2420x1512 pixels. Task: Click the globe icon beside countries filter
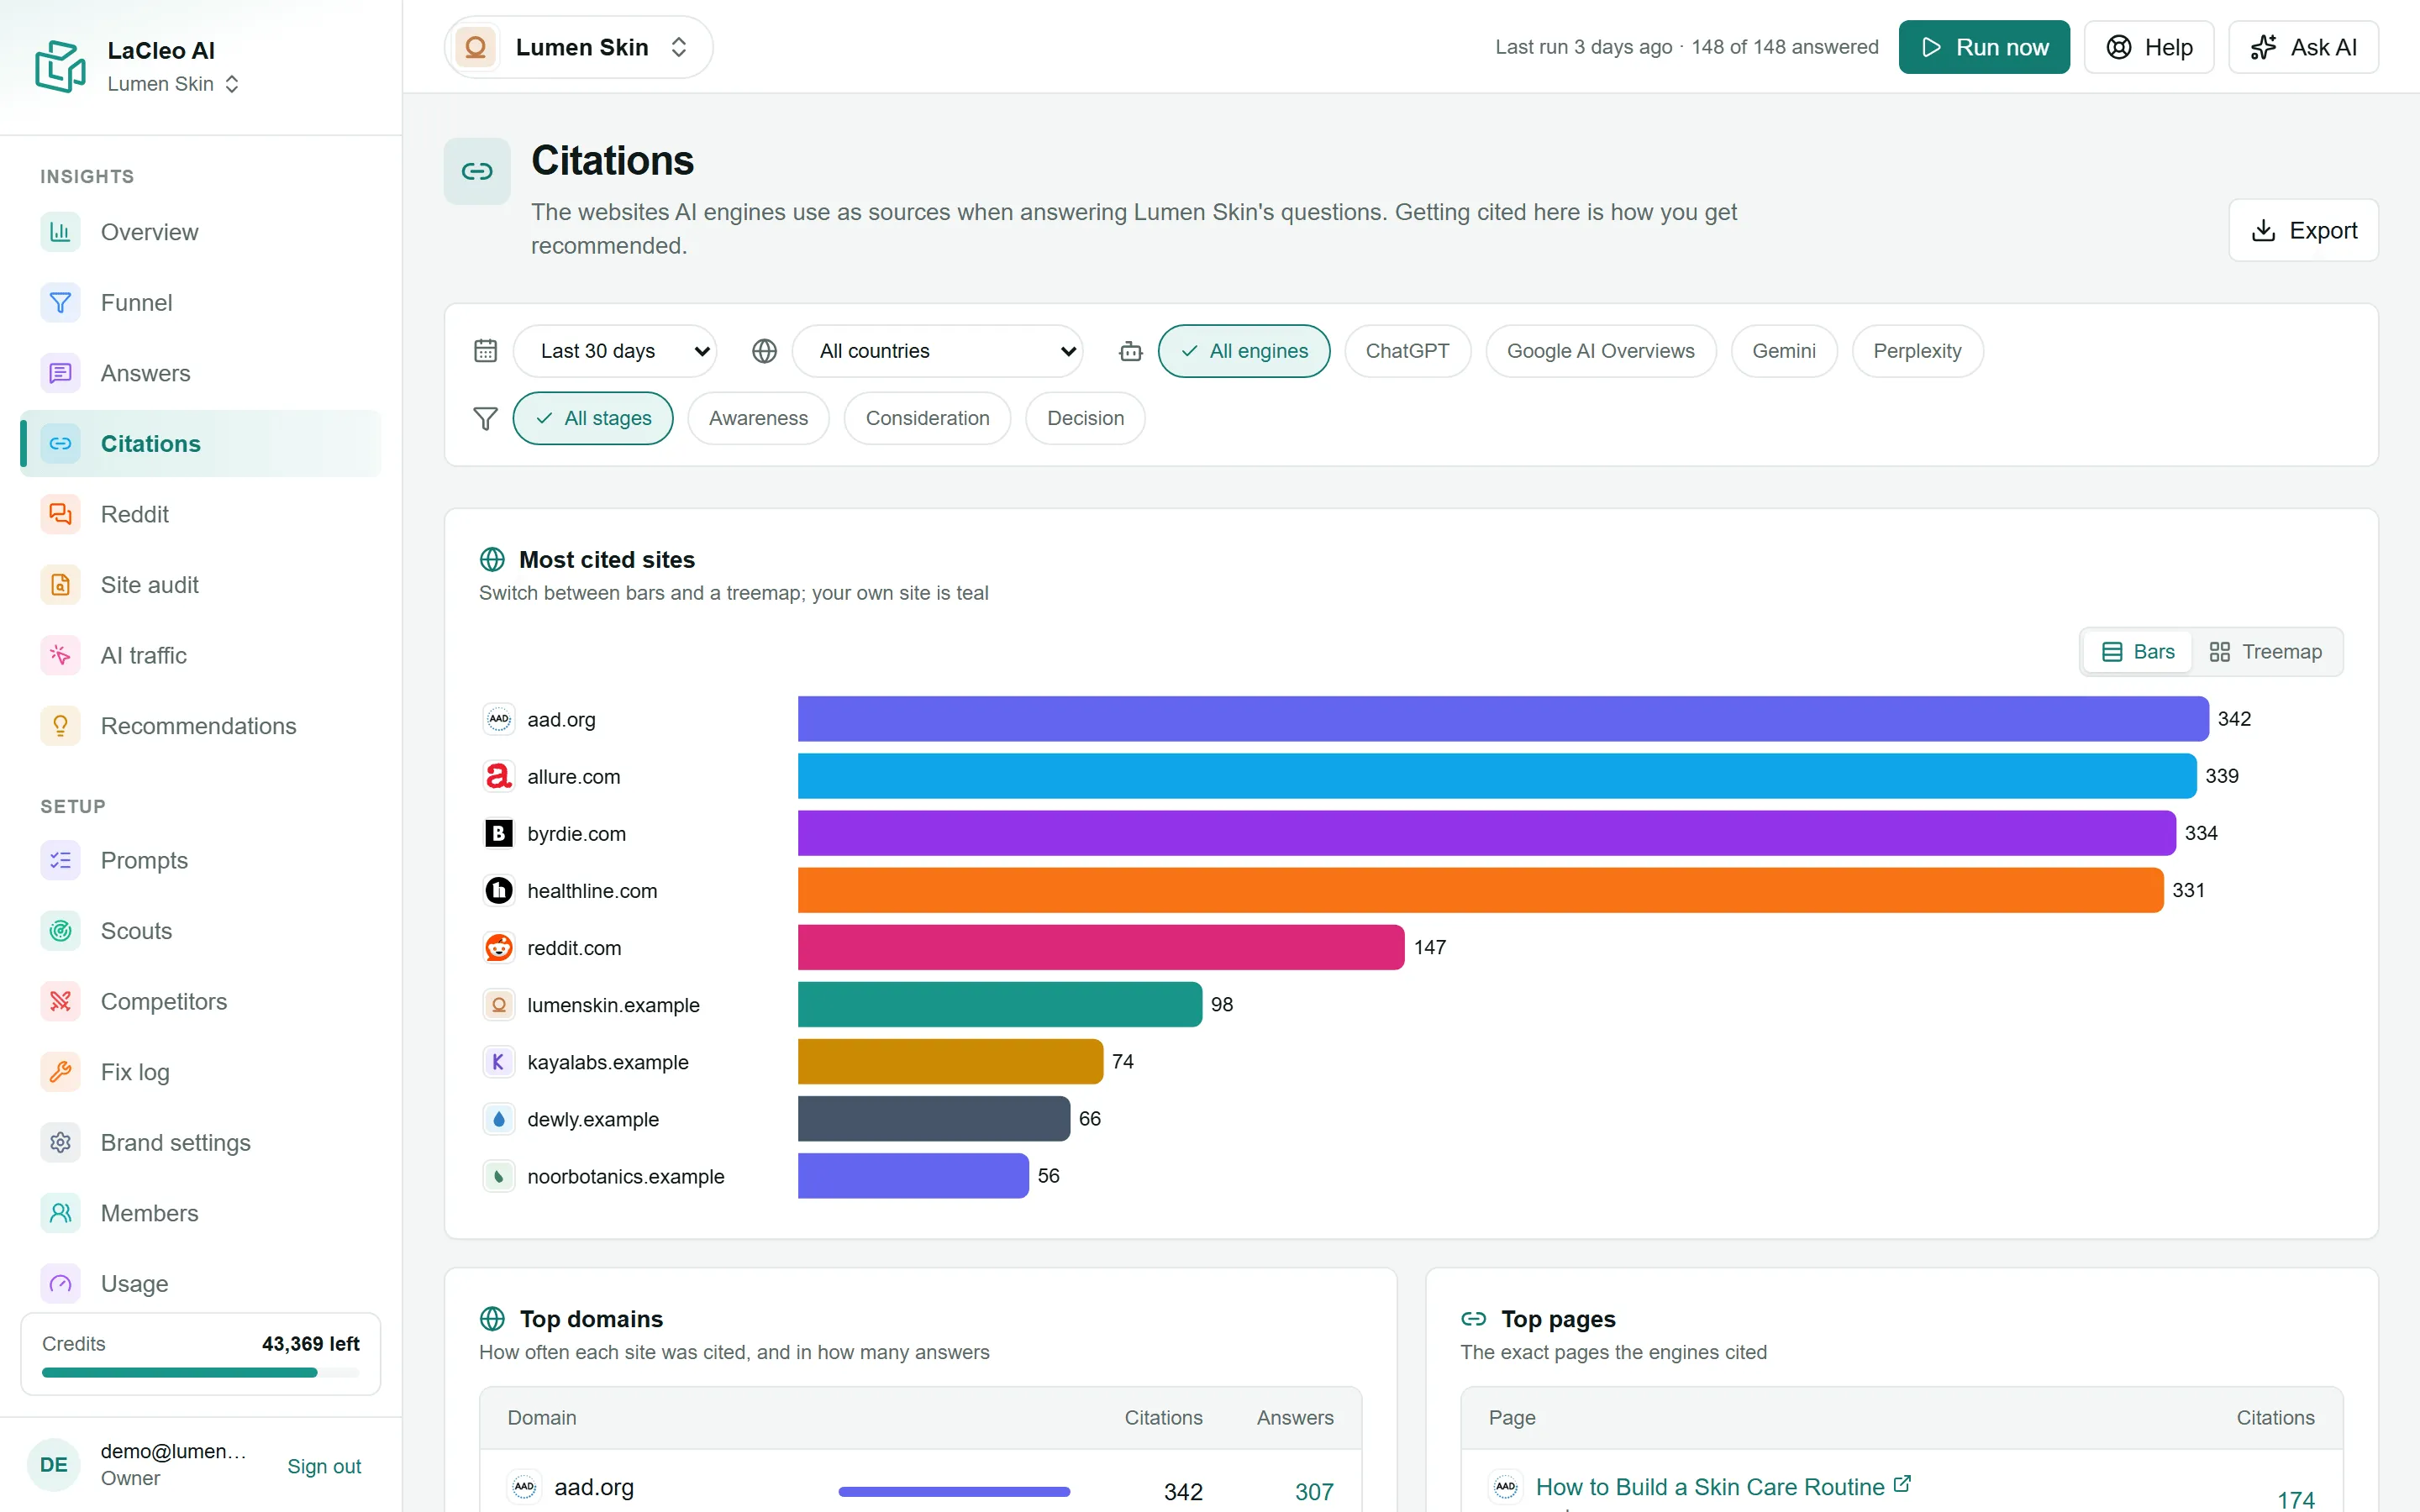764,351
